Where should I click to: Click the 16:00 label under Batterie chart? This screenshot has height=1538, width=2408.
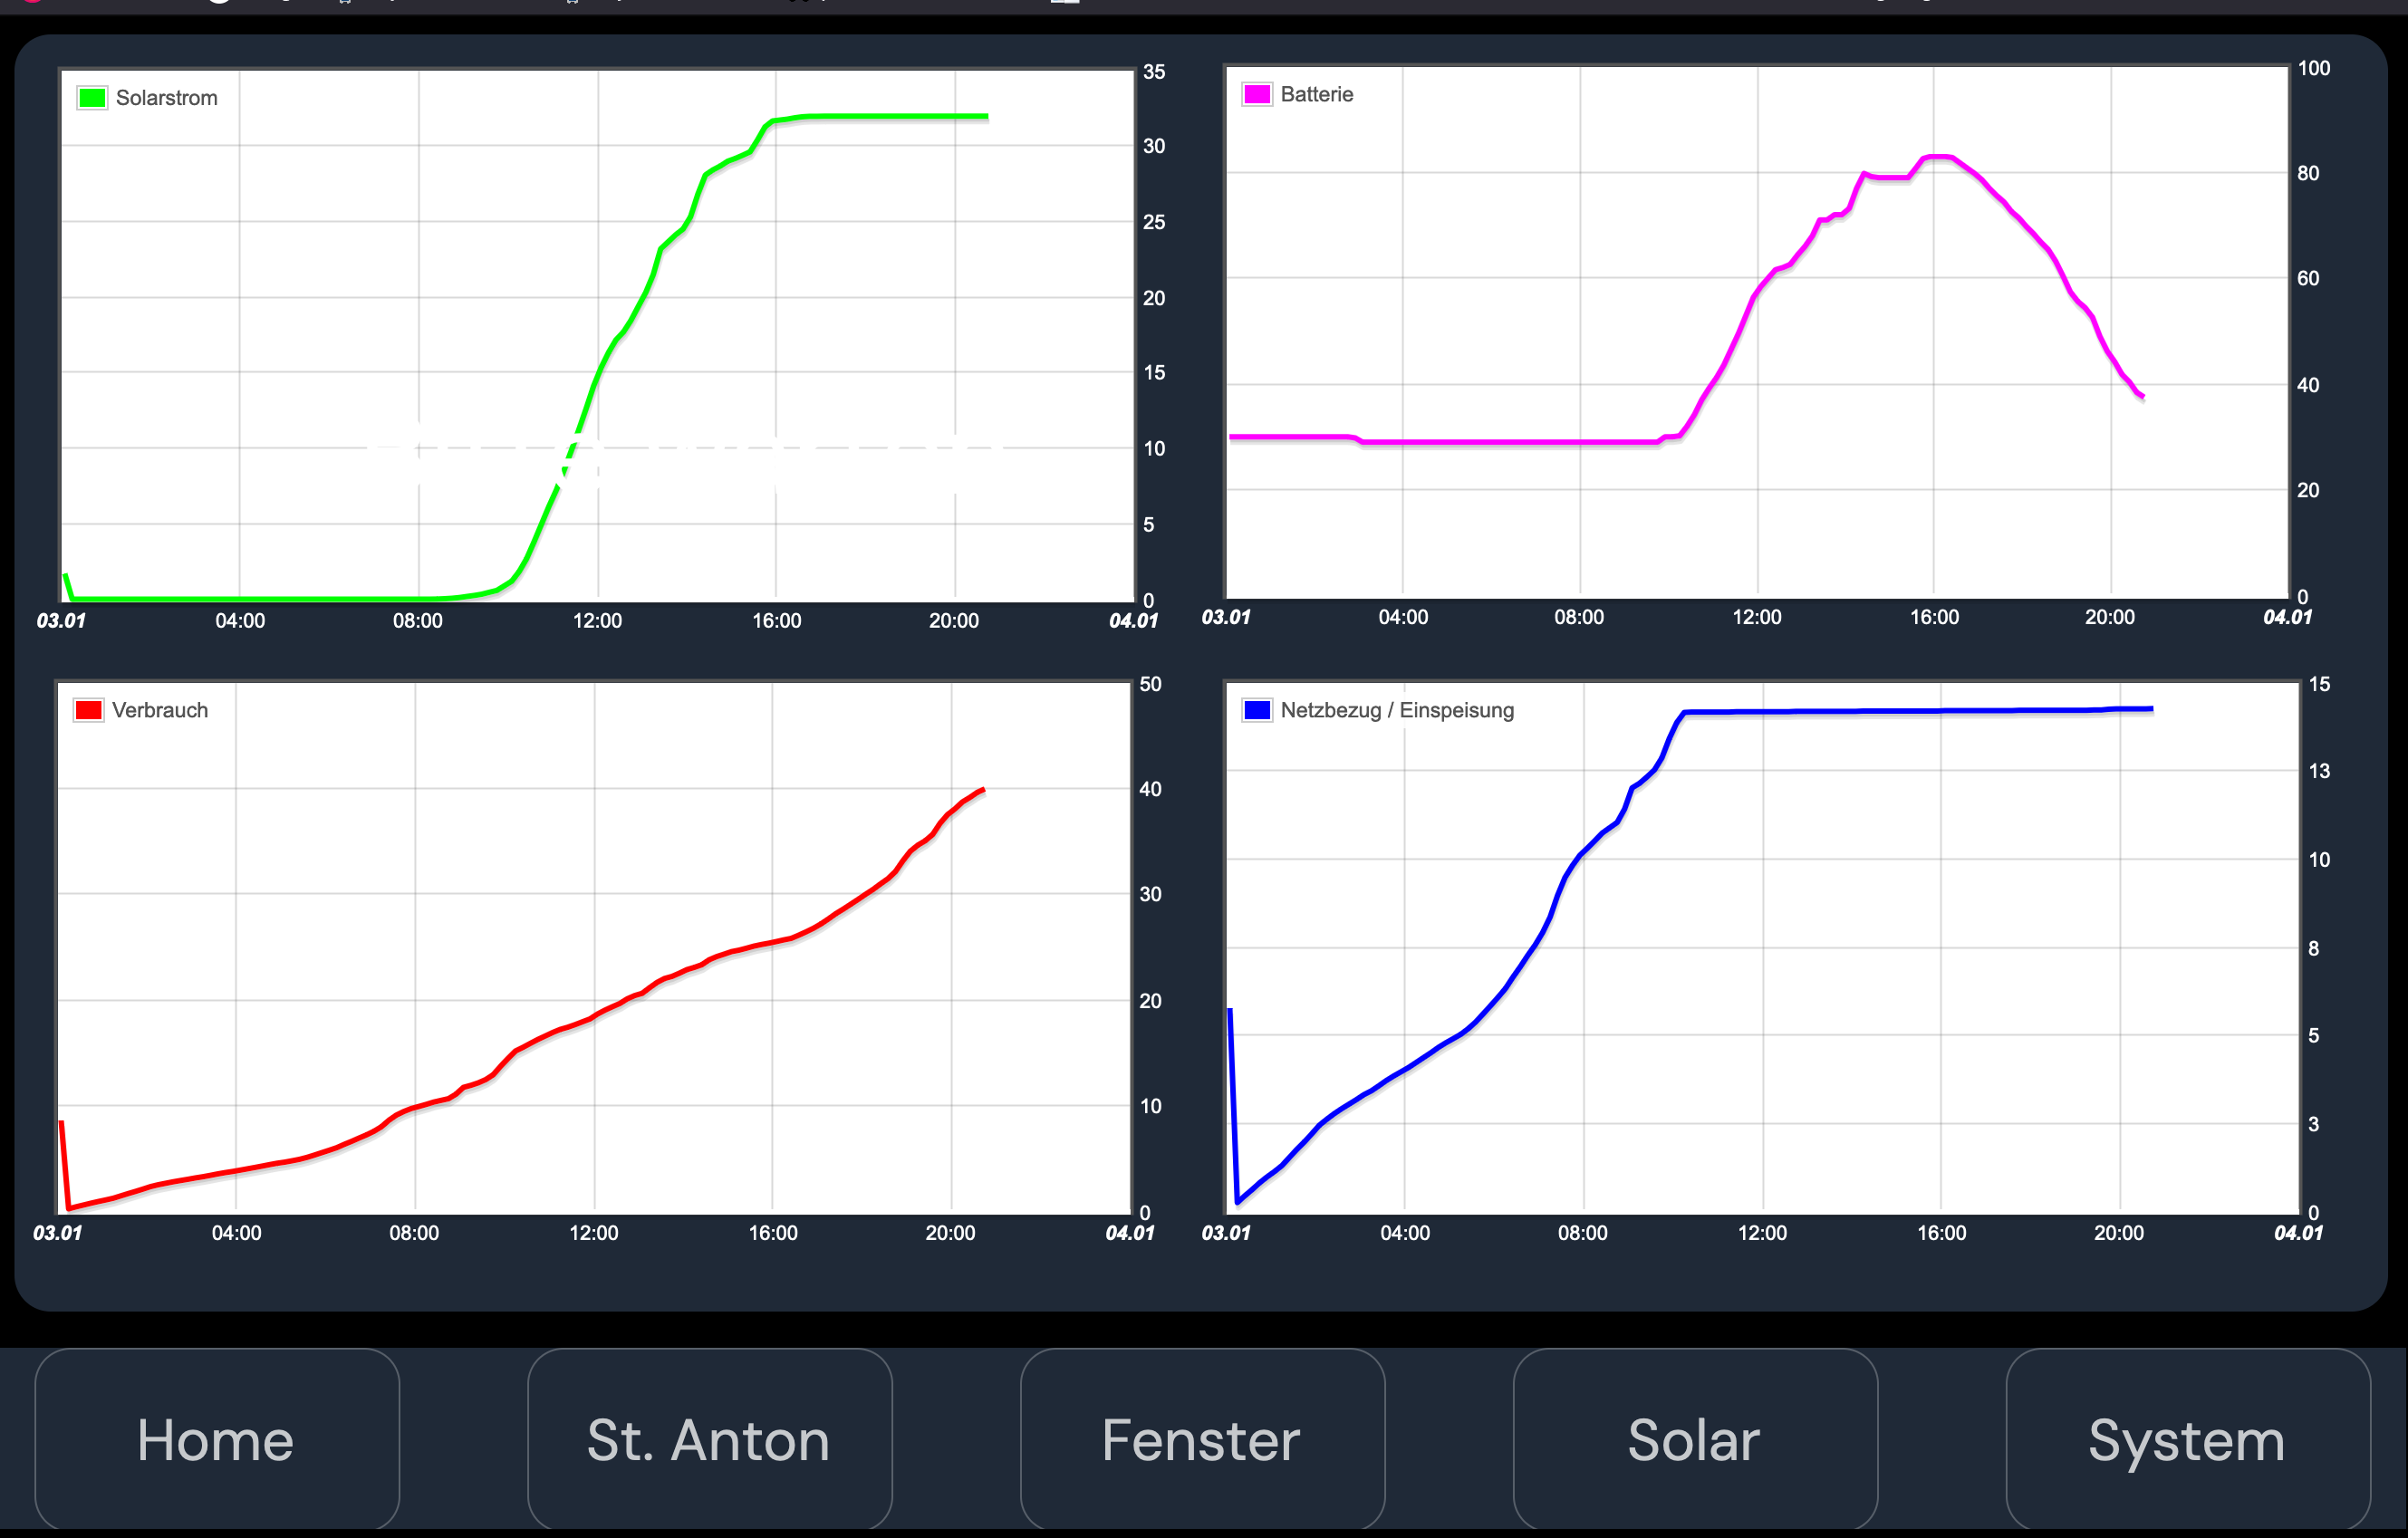(1934, 617)
